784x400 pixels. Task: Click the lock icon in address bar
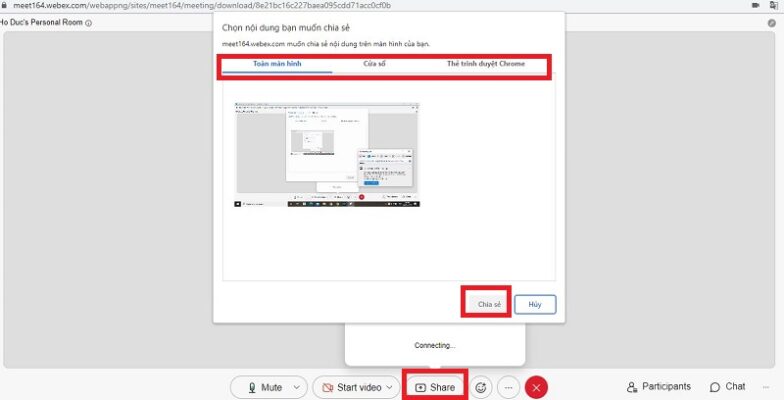5,5
